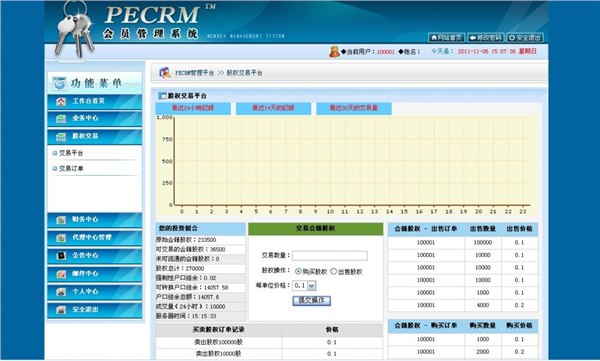
Task: Click the top-right 安全退出 button
Action: [x=525, y=38]
